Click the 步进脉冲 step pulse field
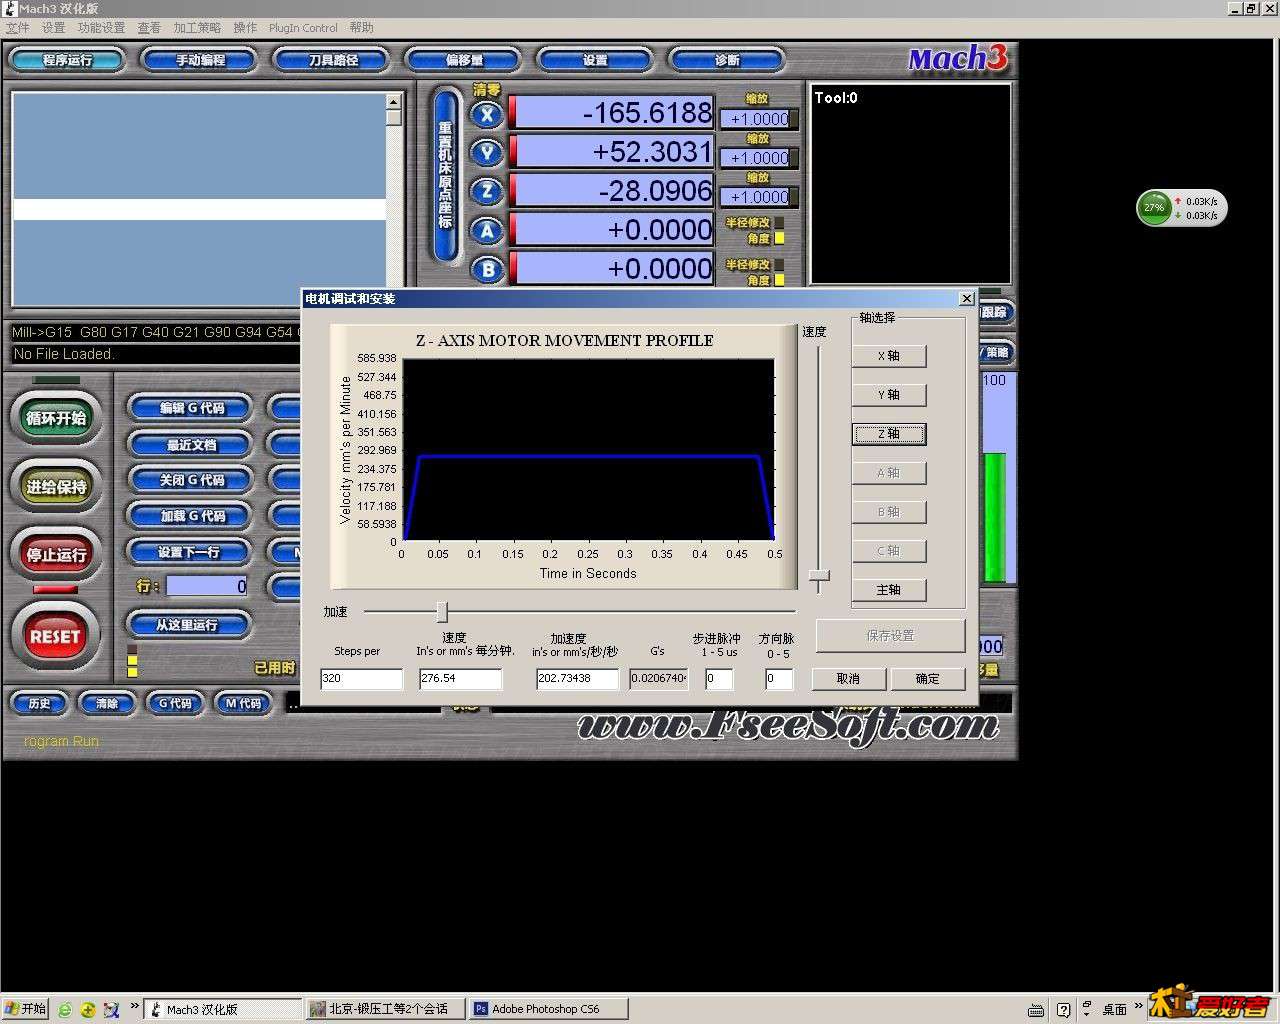 point(719,679)
